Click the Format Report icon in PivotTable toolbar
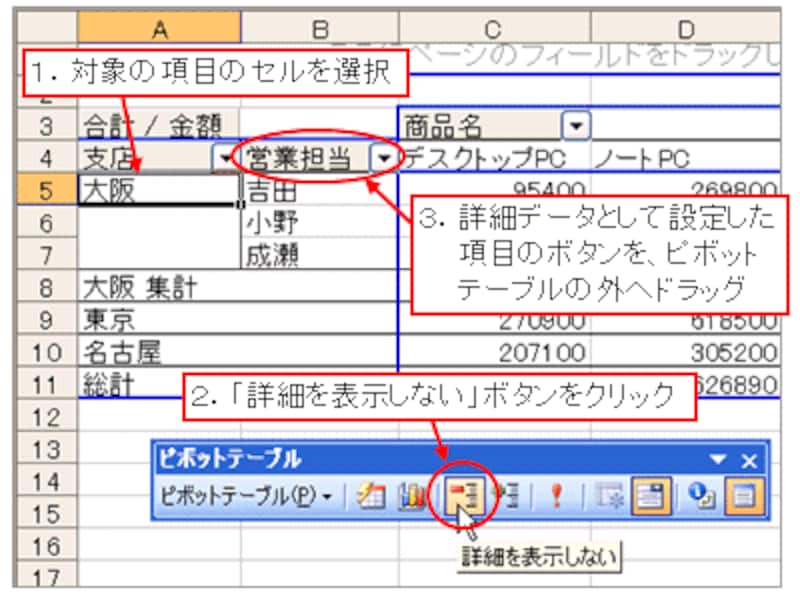 371,495
